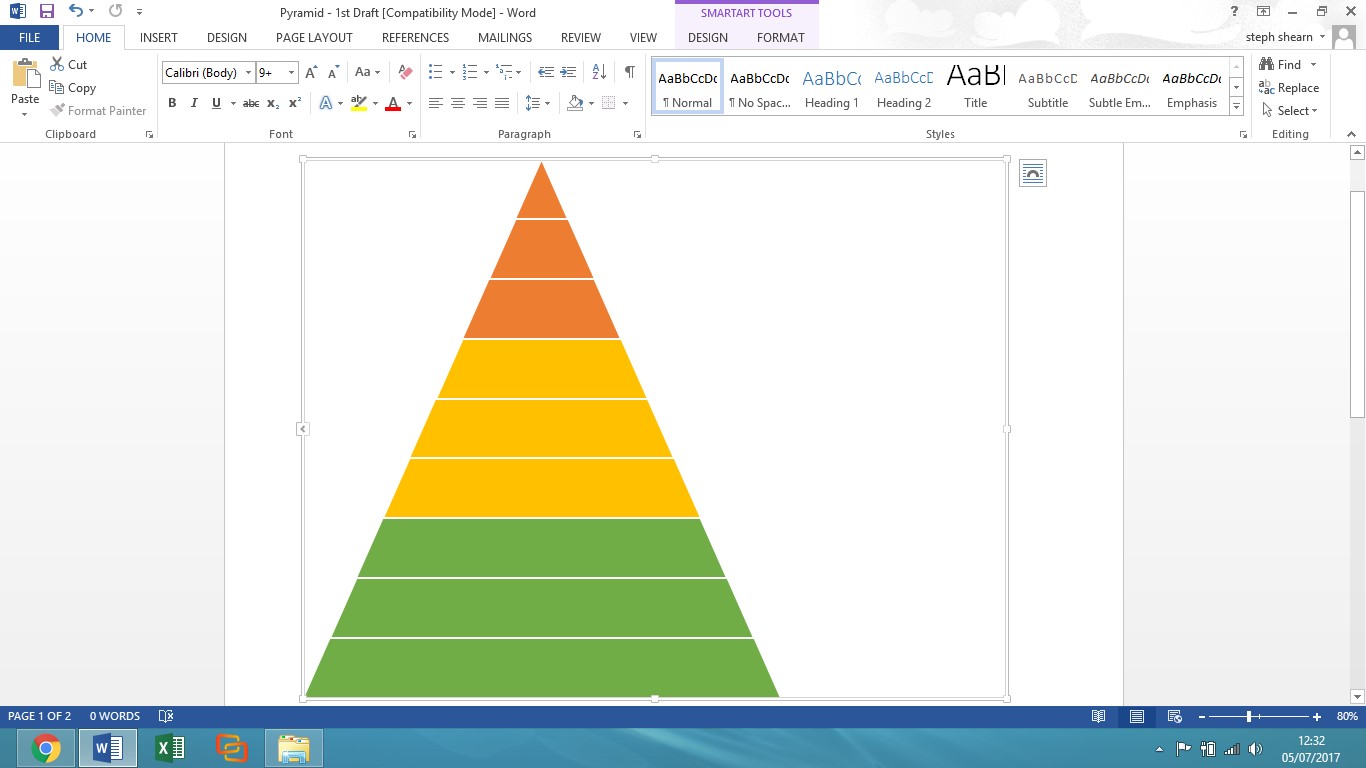This screenshot has height=768, width=1366.
Task: Open the FILE tab
Action: (30, 37)
